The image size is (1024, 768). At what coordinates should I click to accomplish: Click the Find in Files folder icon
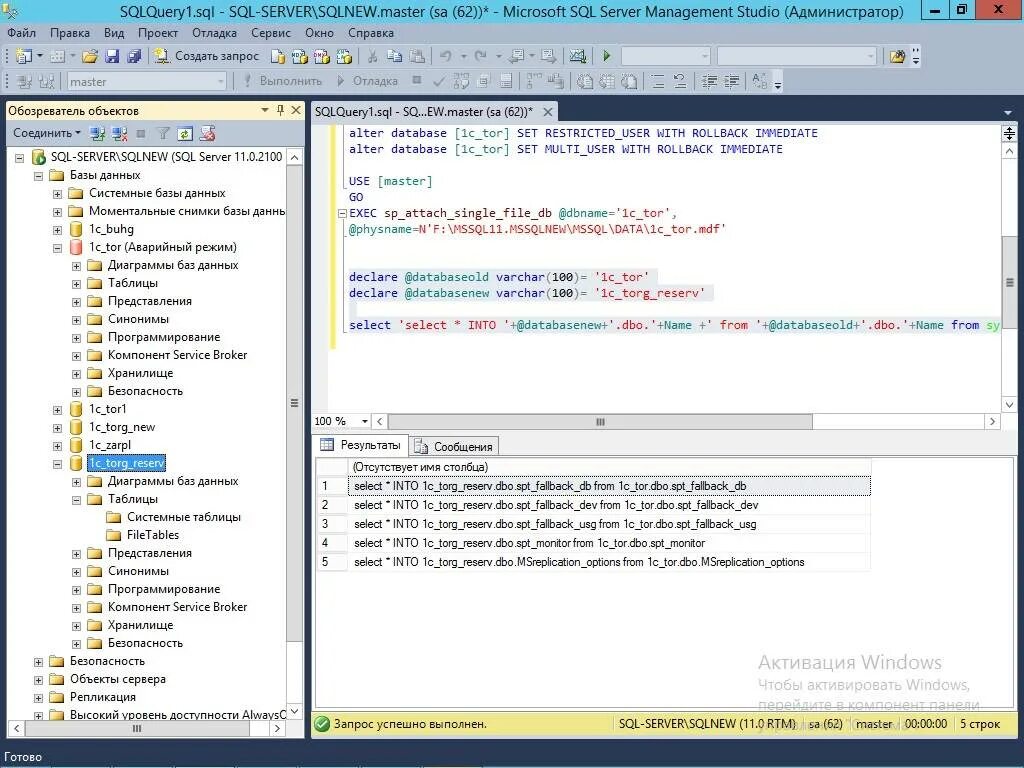(x=897, y=56)
